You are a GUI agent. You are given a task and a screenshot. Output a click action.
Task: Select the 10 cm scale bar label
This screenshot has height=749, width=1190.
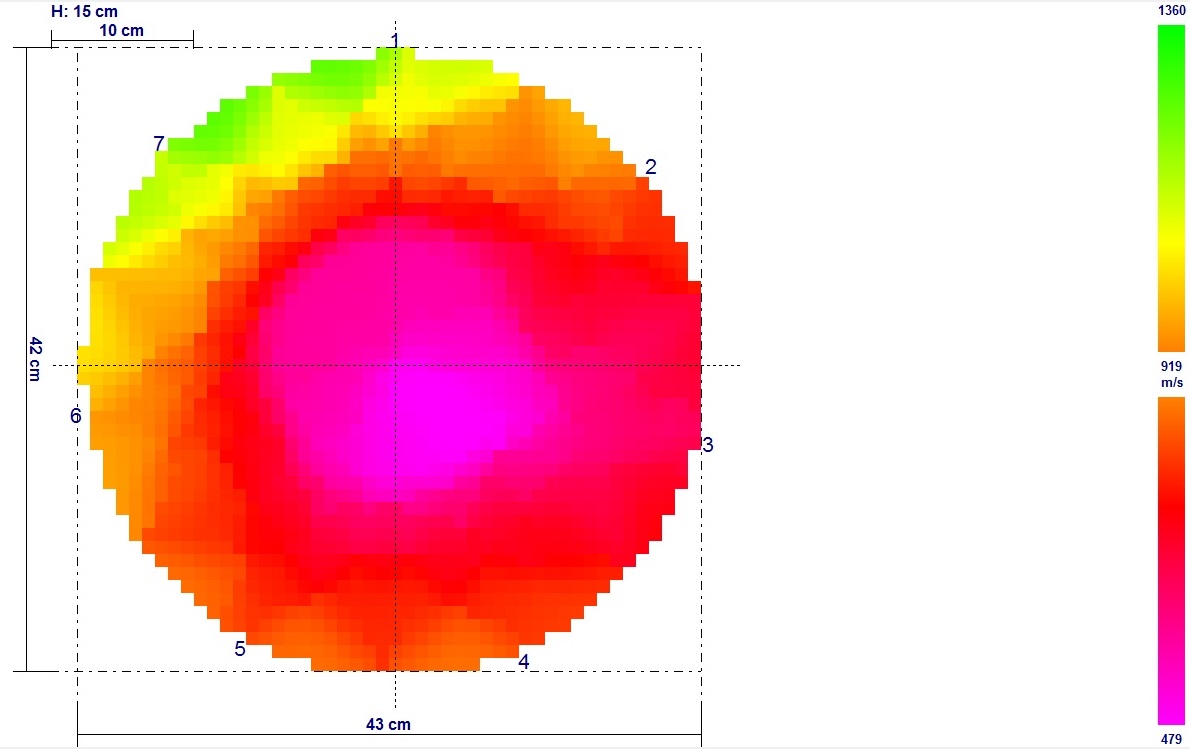tap(121, 31)
